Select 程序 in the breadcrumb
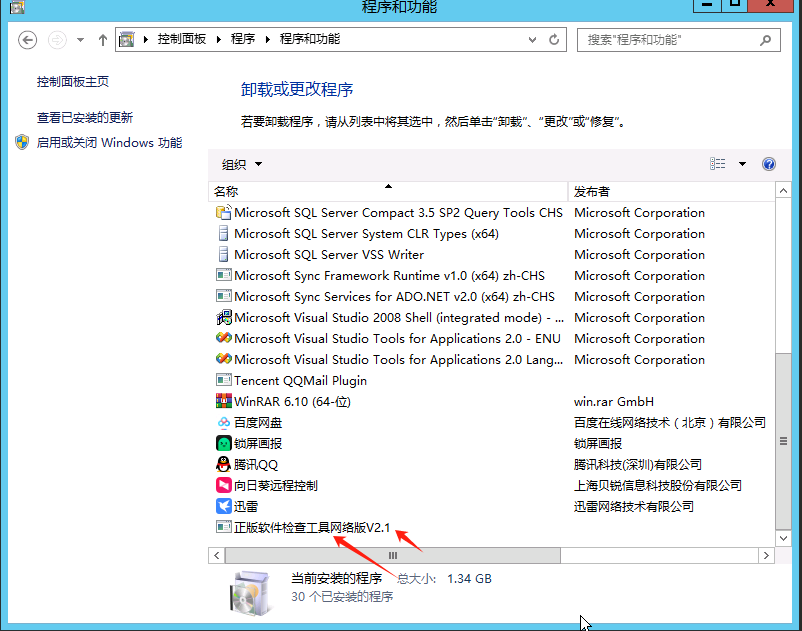The width and height of the screenshot is (802, 631). point(243,39)
